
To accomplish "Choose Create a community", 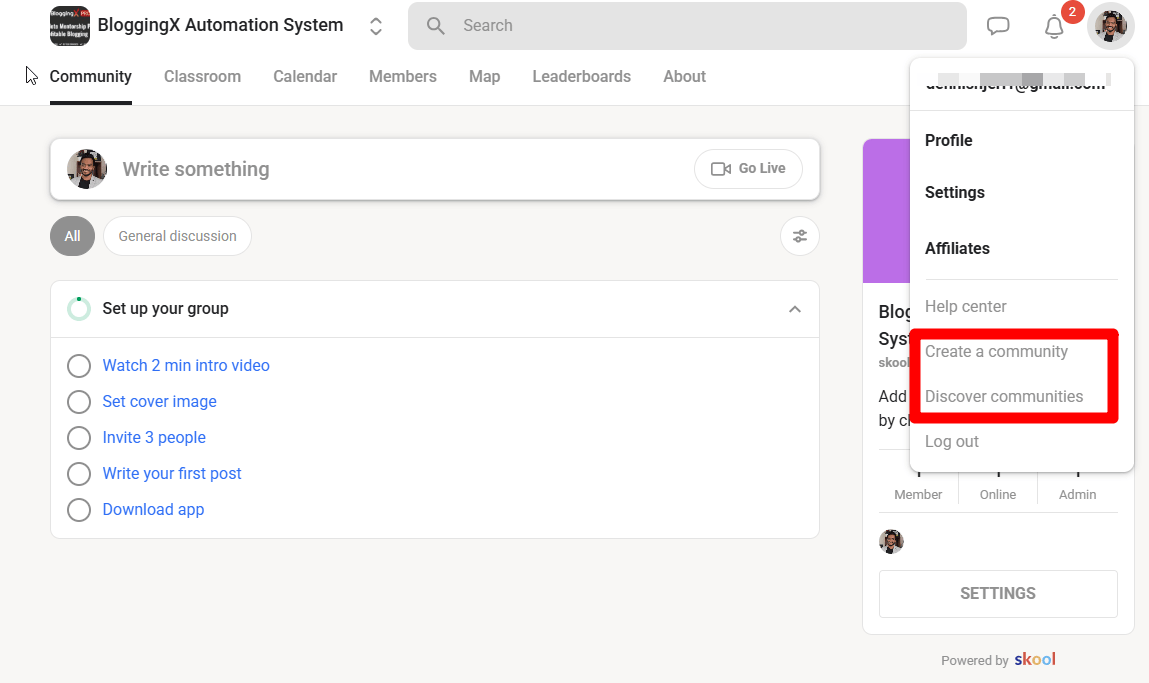I will tap(997, 351).
